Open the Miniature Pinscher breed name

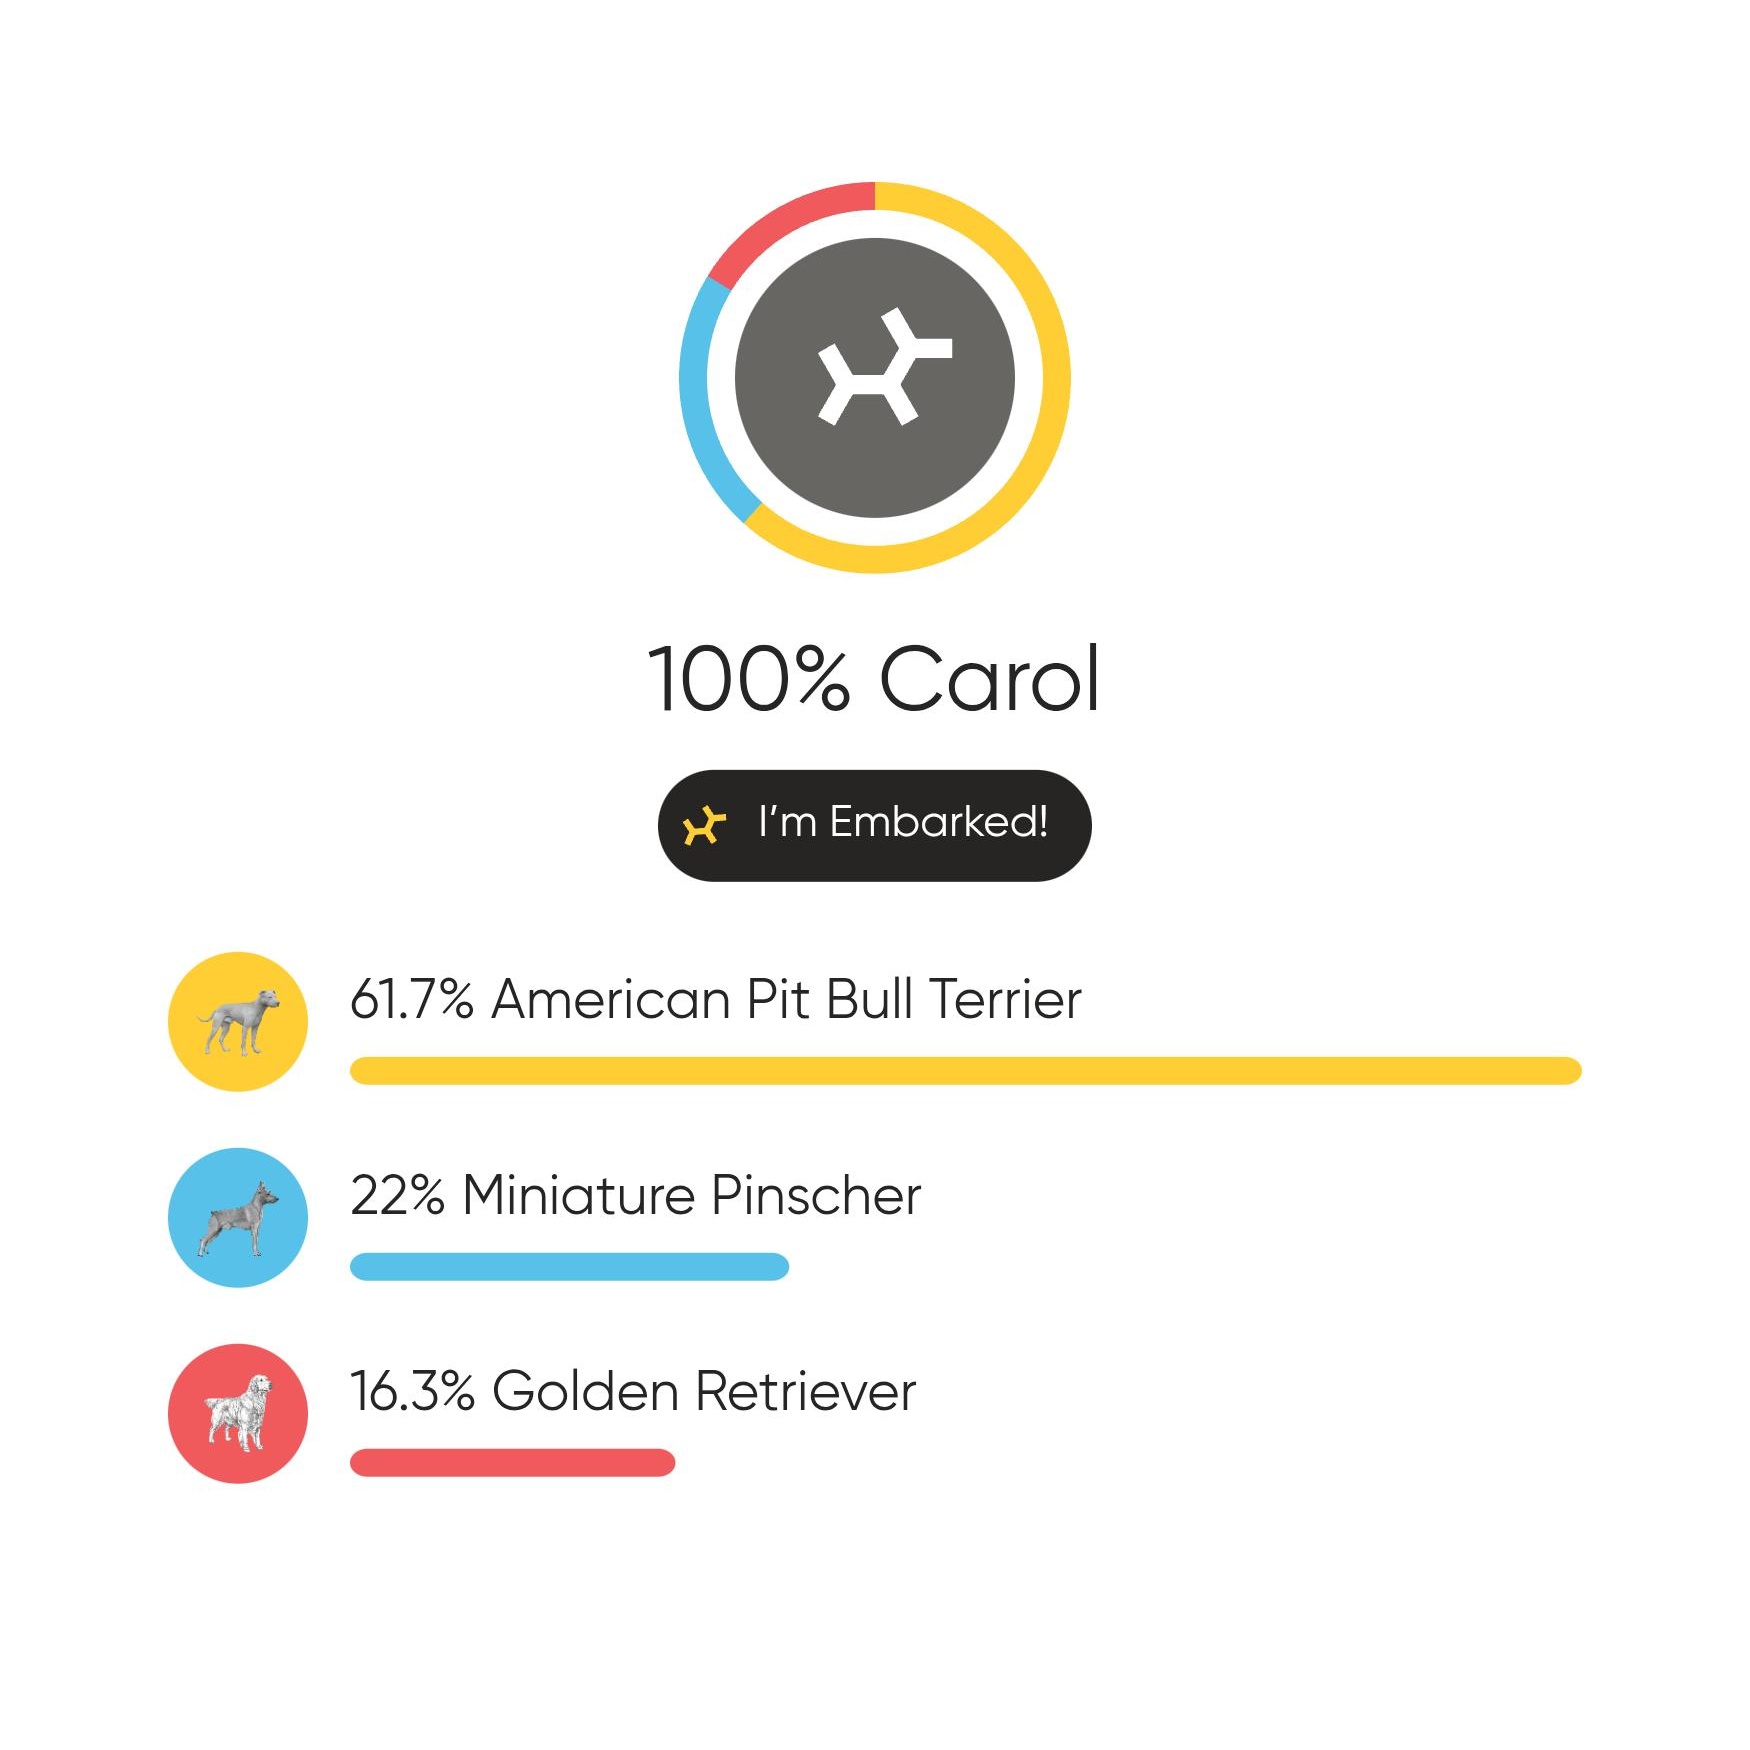(691, 1195)
